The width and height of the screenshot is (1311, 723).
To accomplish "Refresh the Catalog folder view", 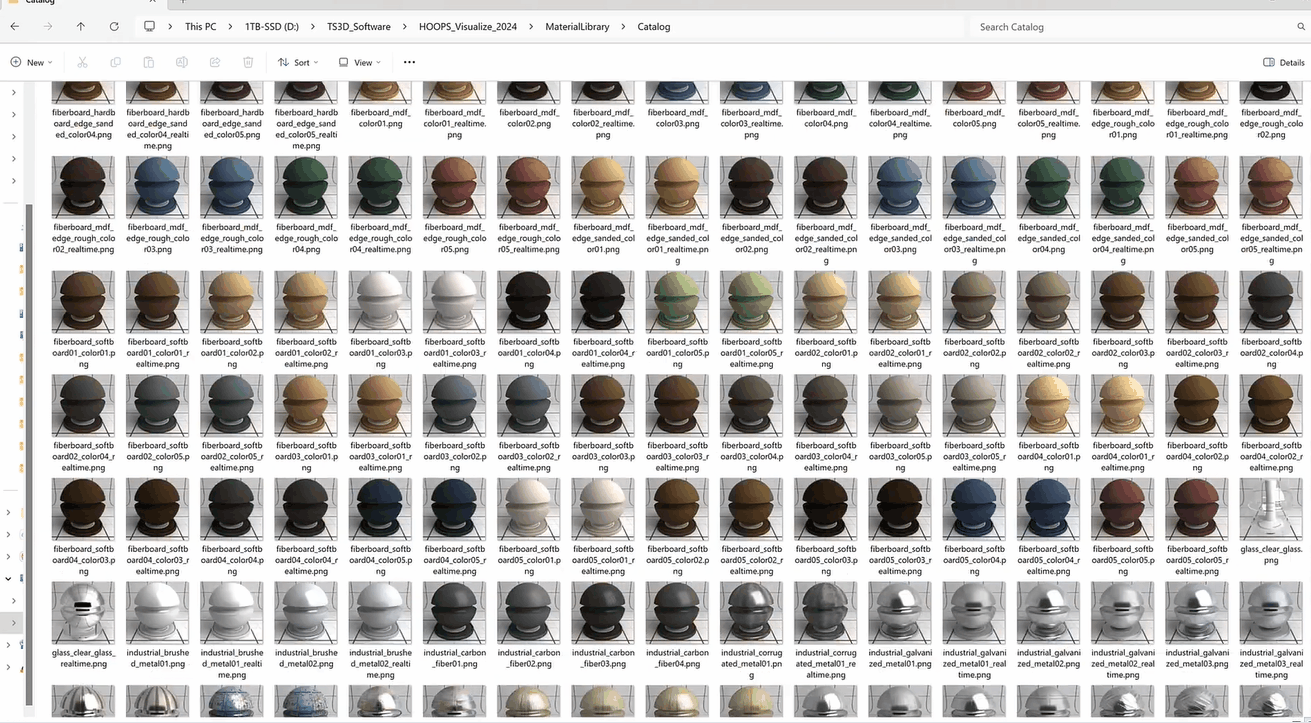I will 114,27.
